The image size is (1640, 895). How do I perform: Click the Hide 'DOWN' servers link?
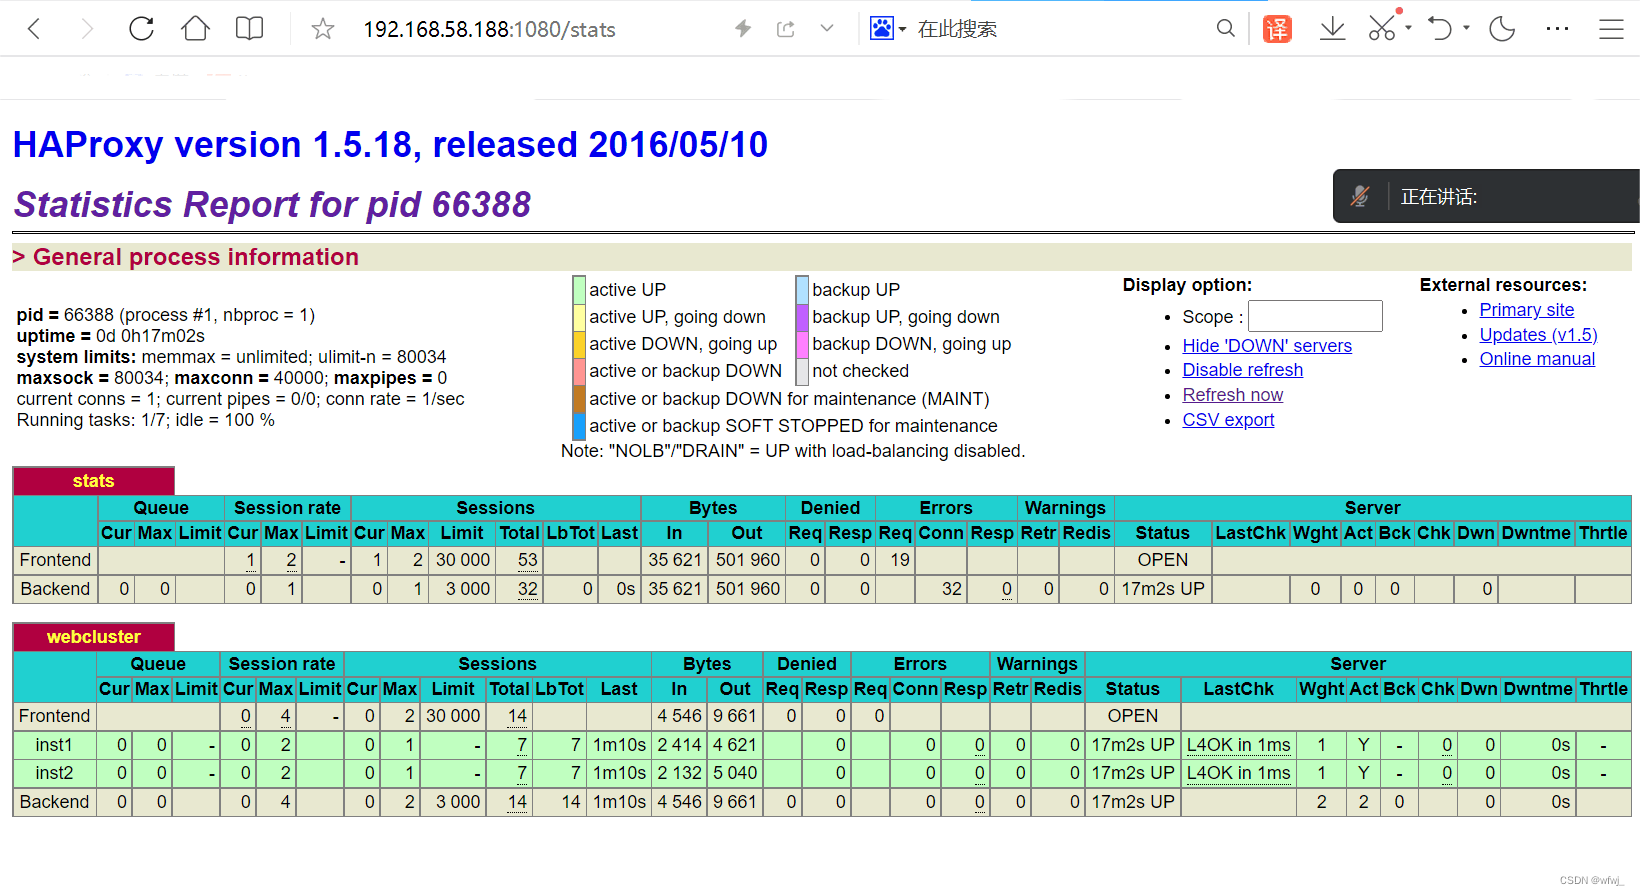pos(1267,346)
